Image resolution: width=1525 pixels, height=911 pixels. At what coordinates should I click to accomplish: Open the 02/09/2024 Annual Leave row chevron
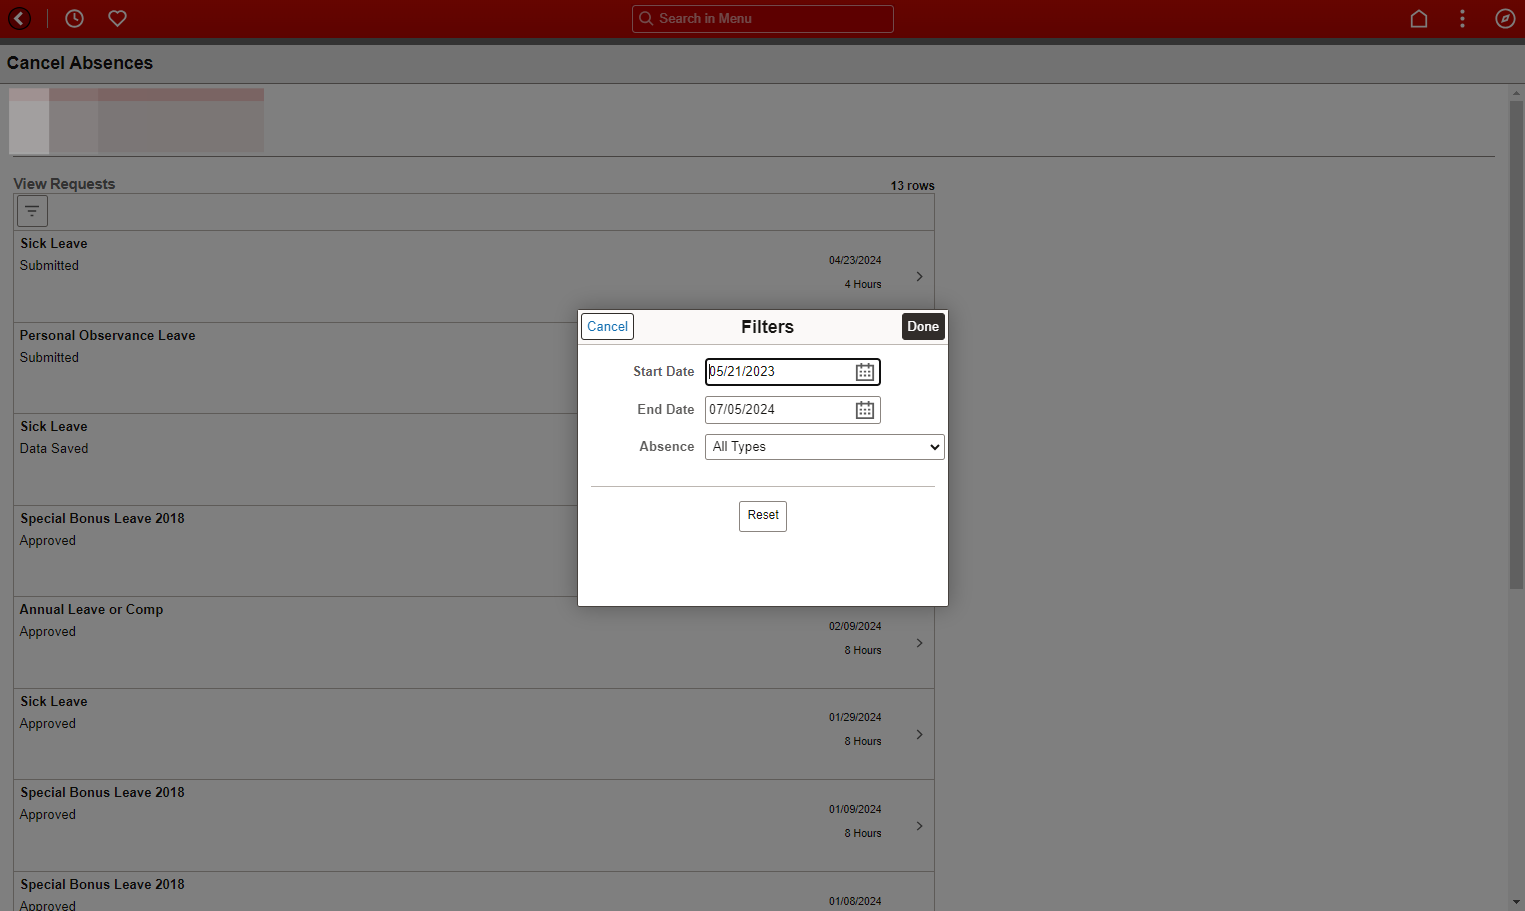(x=919, y=643)
